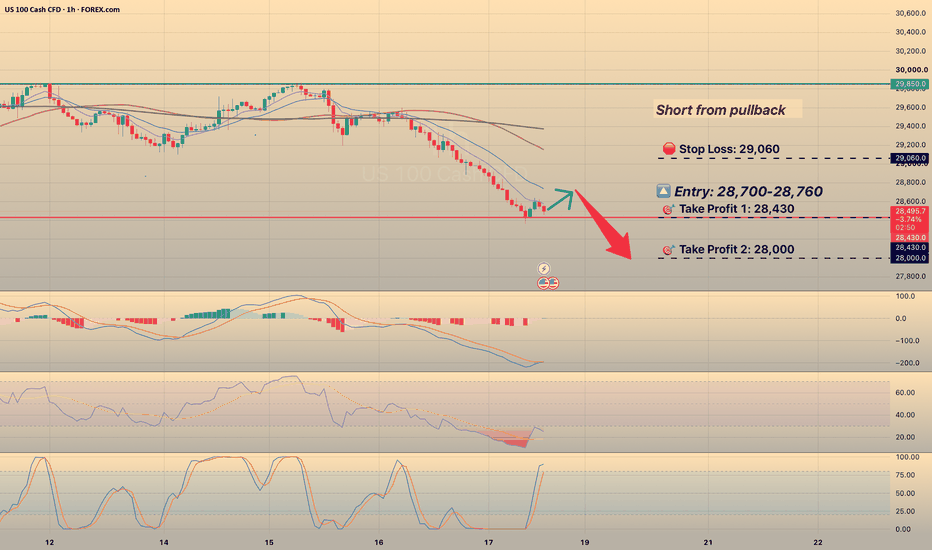This screenshot has height=550, width=932.
Task: Click date 14 on time axis
Action: coord(164,542)
